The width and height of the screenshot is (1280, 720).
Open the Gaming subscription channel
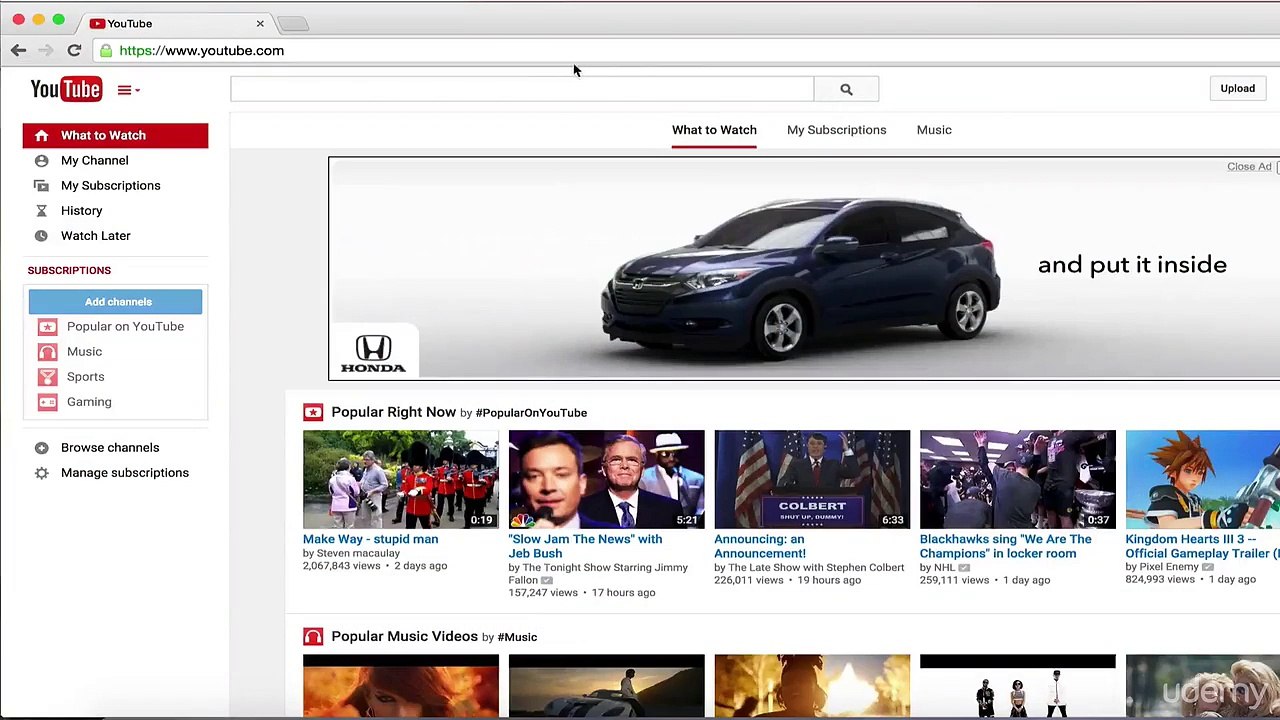pyautogui.click(x=89, y=401)
